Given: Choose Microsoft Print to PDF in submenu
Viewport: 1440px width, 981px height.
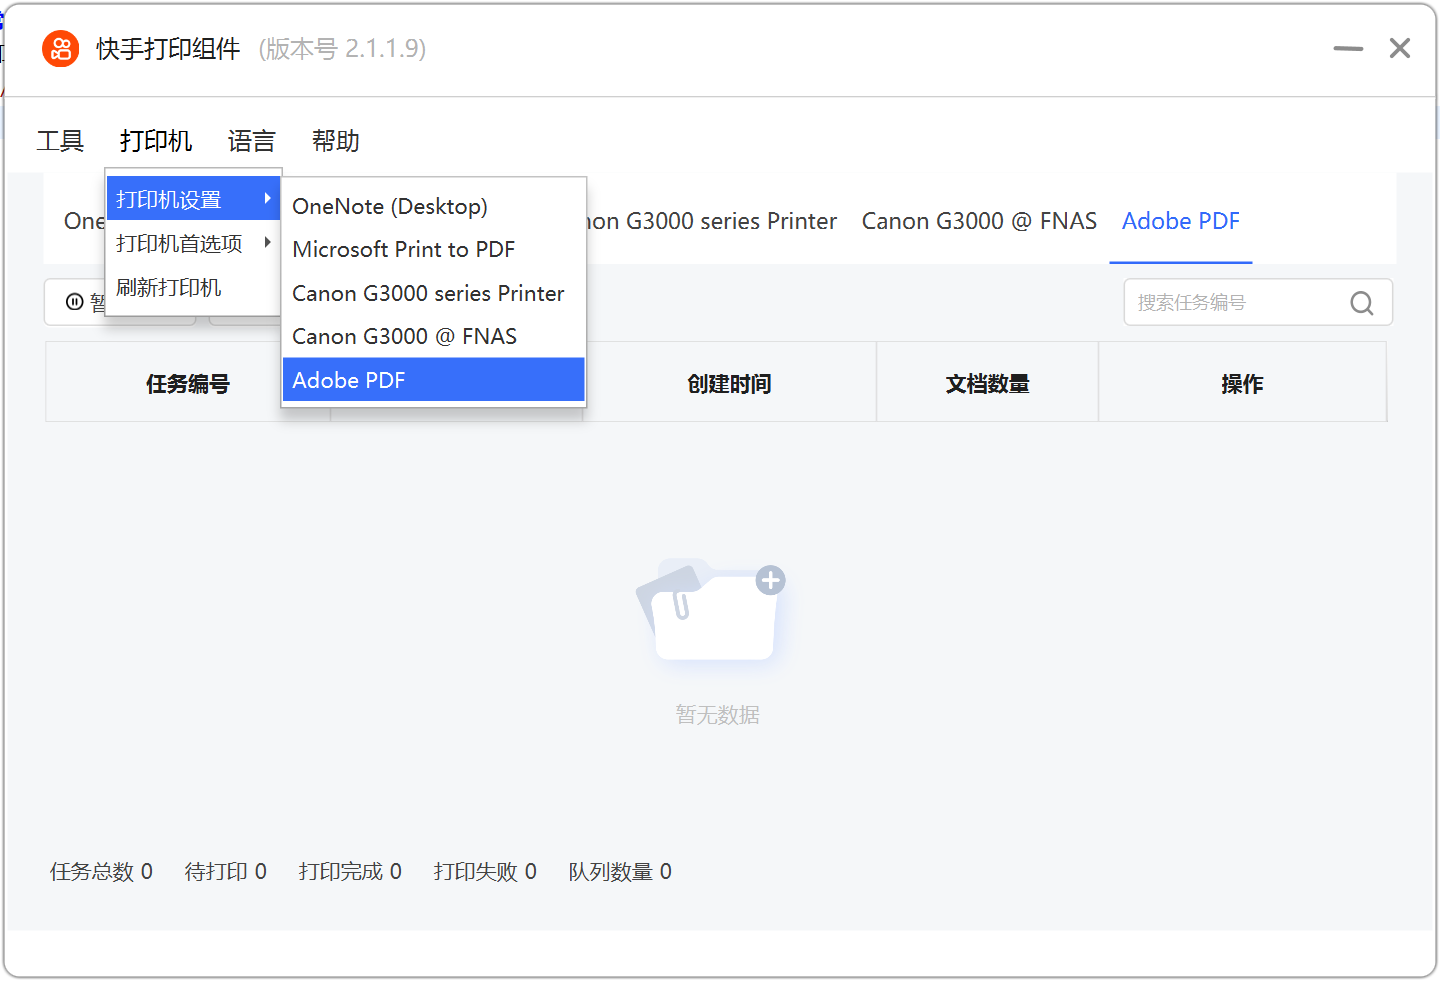Looking at the screenshot, I should point(403,250).
